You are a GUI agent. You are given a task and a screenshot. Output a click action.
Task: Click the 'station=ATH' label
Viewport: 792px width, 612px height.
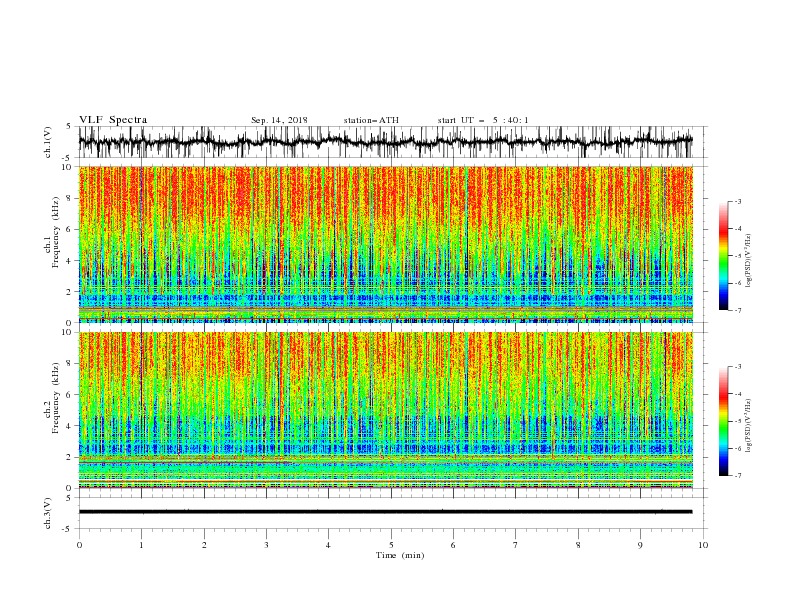tap(371, 120)
